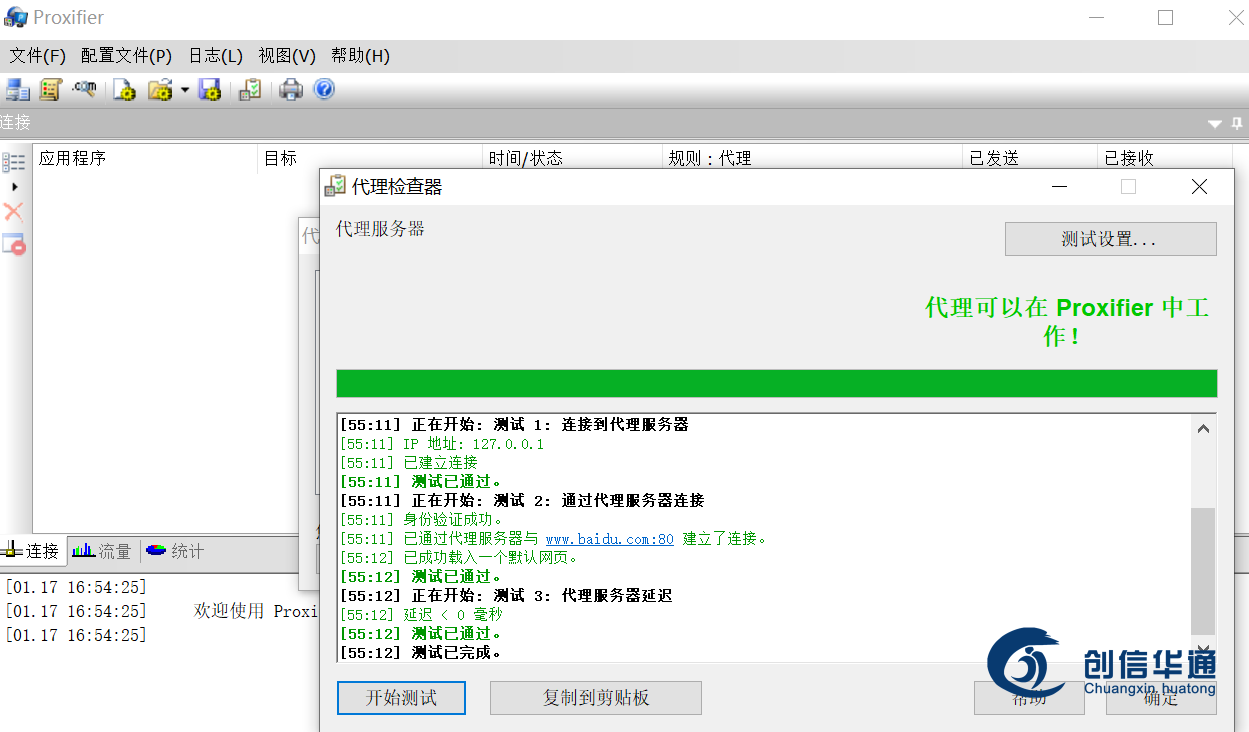Viewport: 1249px width, 732px height.
Task: Open Proxification Rules scroll icon
Action: tap(50, 90)
